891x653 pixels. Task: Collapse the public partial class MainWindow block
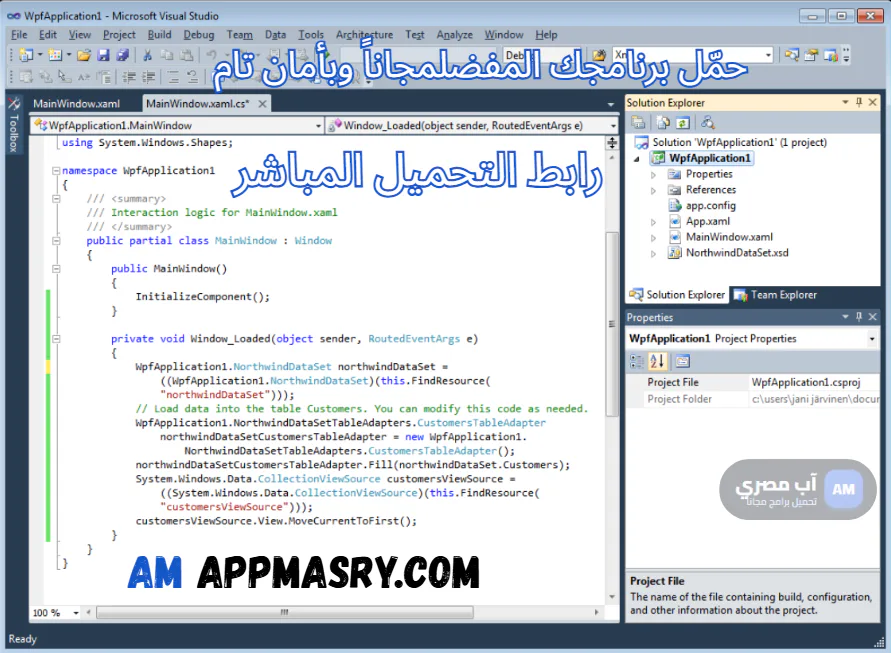[56, 240]
